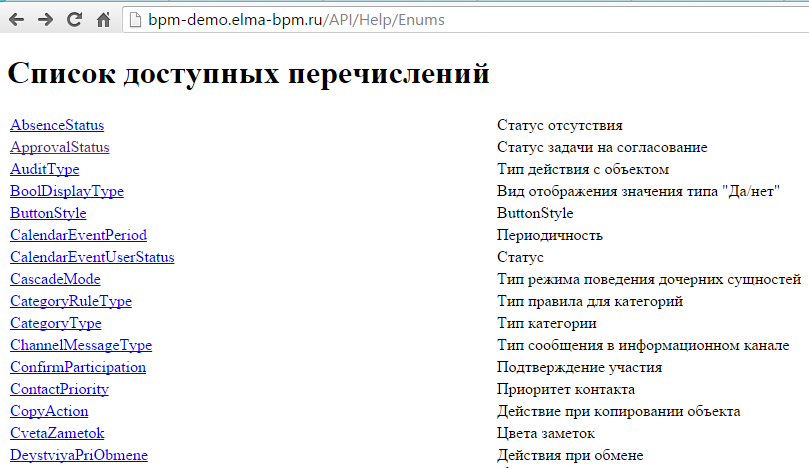Open the CategoryType link
Screen dimensions: 809x468
[56, 323]
